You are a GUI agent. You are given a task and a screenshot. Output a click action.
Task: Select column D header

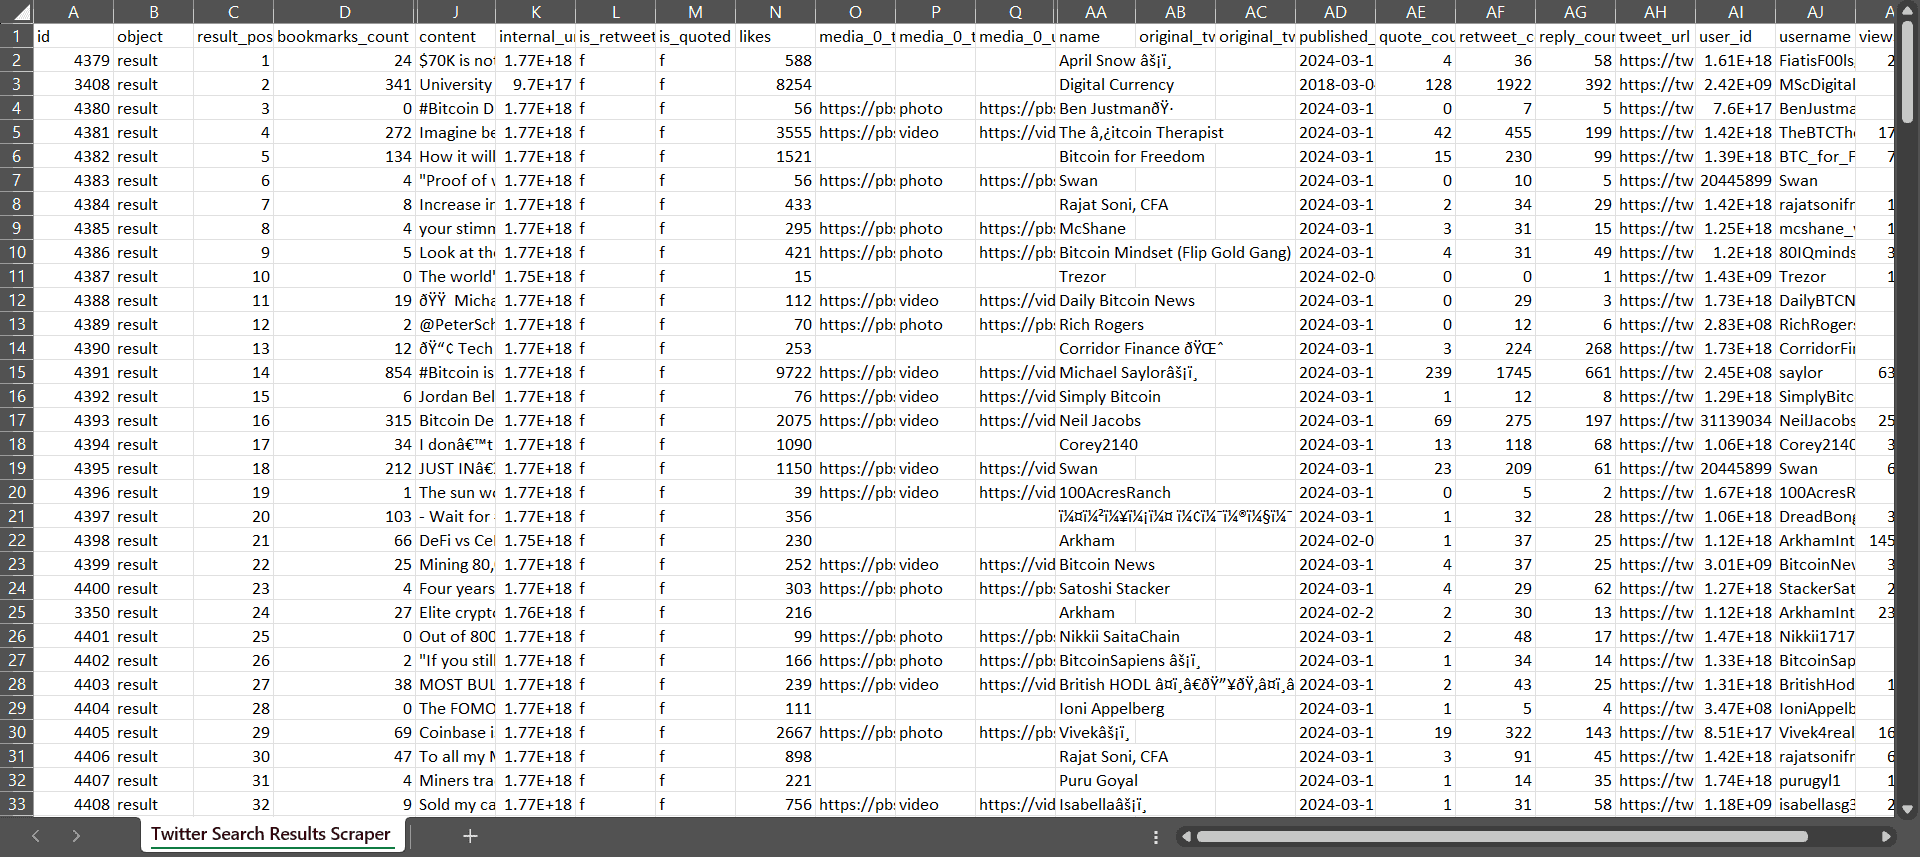[x=345, y=12]
